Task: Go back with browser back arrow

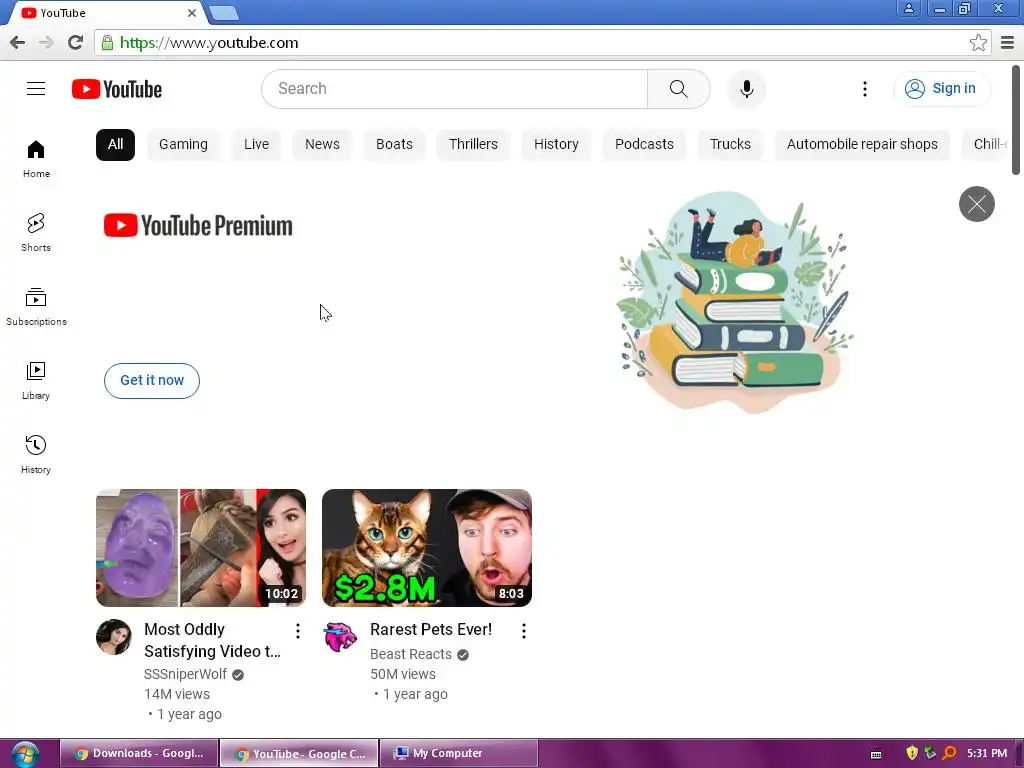Action: [18, 42]
